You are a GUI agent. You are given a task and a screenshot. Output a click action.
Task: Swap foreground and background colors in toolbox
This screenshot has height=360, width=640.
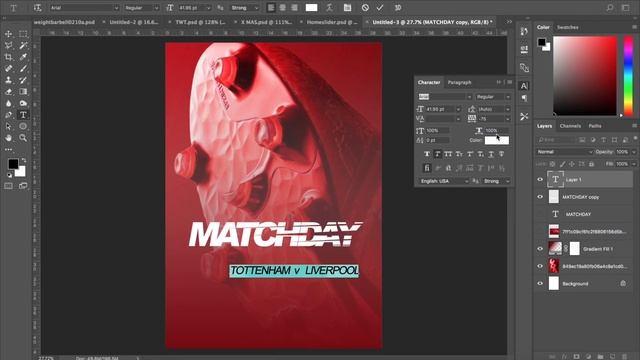pos(24,160)
